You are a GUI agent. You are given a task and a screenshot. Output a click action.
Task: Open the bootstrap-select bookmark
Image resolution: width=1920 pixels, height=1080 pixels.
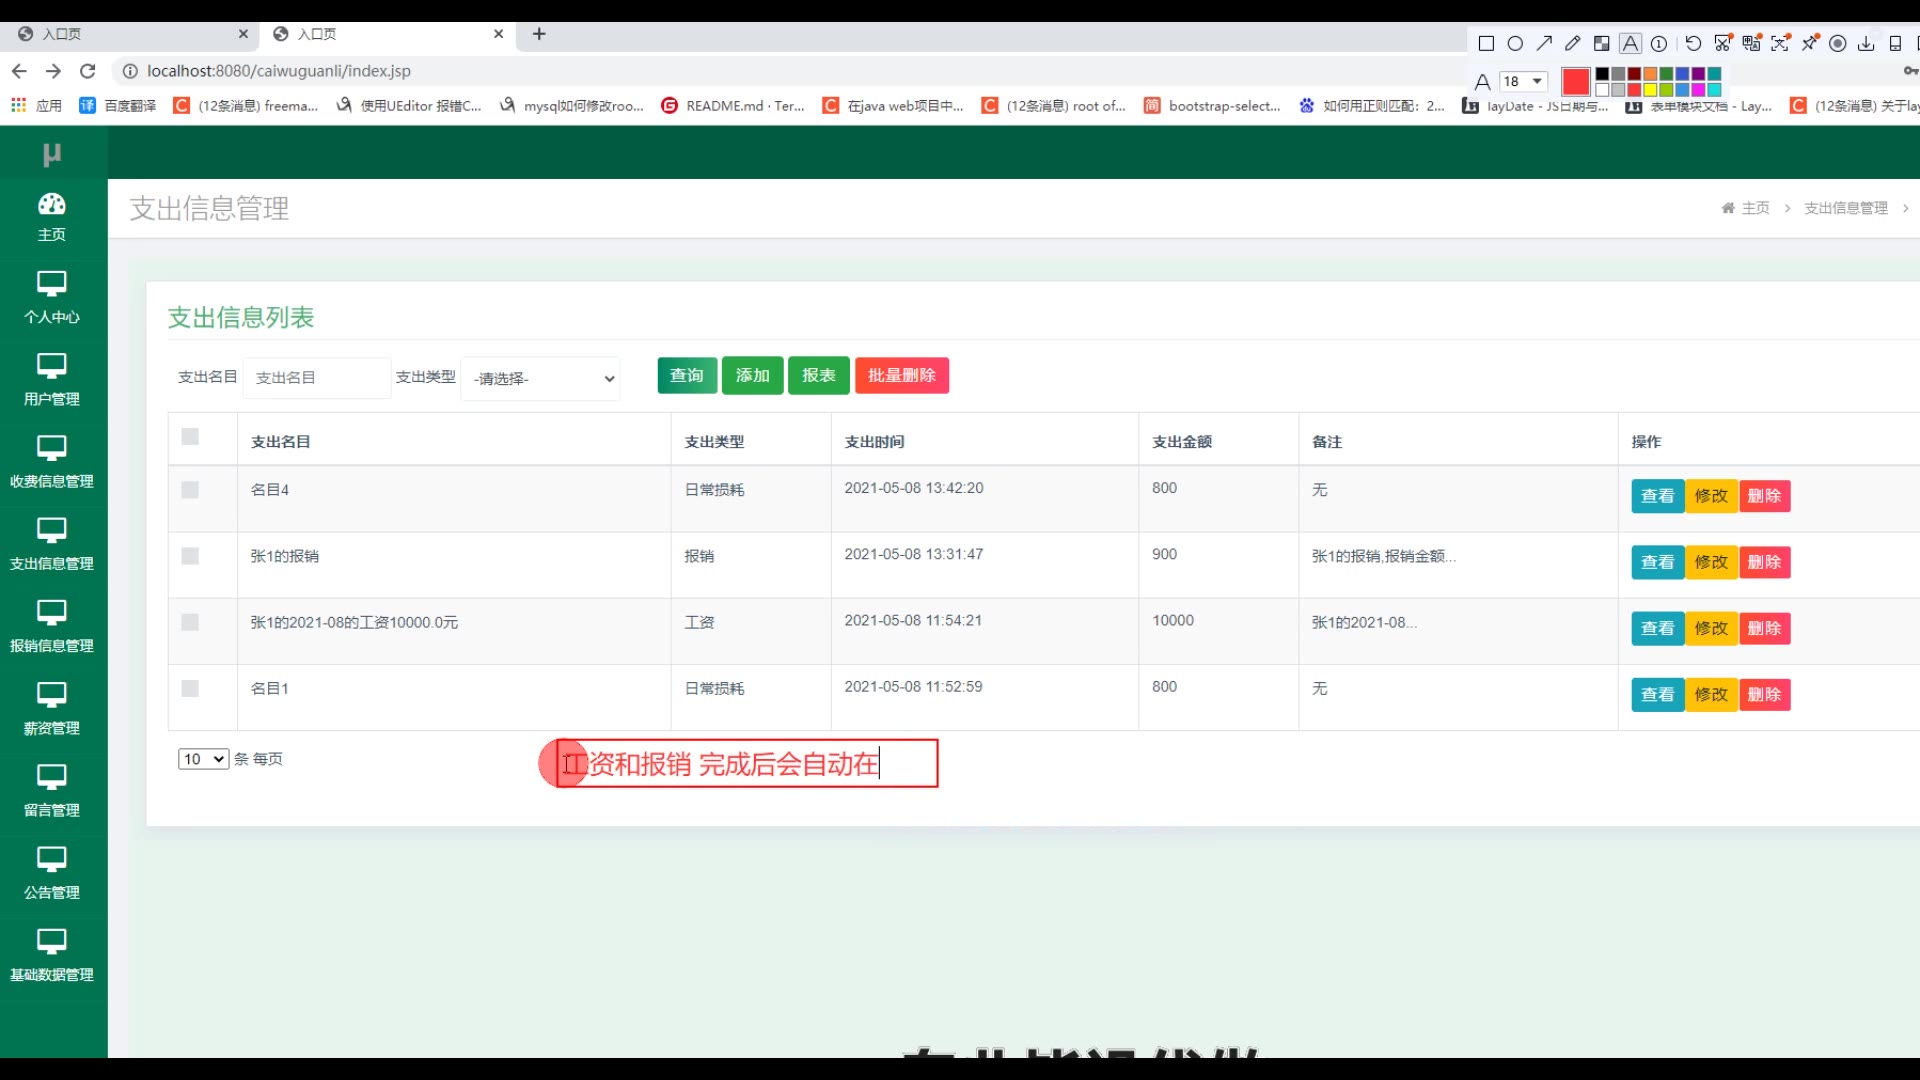[1212, 105]
